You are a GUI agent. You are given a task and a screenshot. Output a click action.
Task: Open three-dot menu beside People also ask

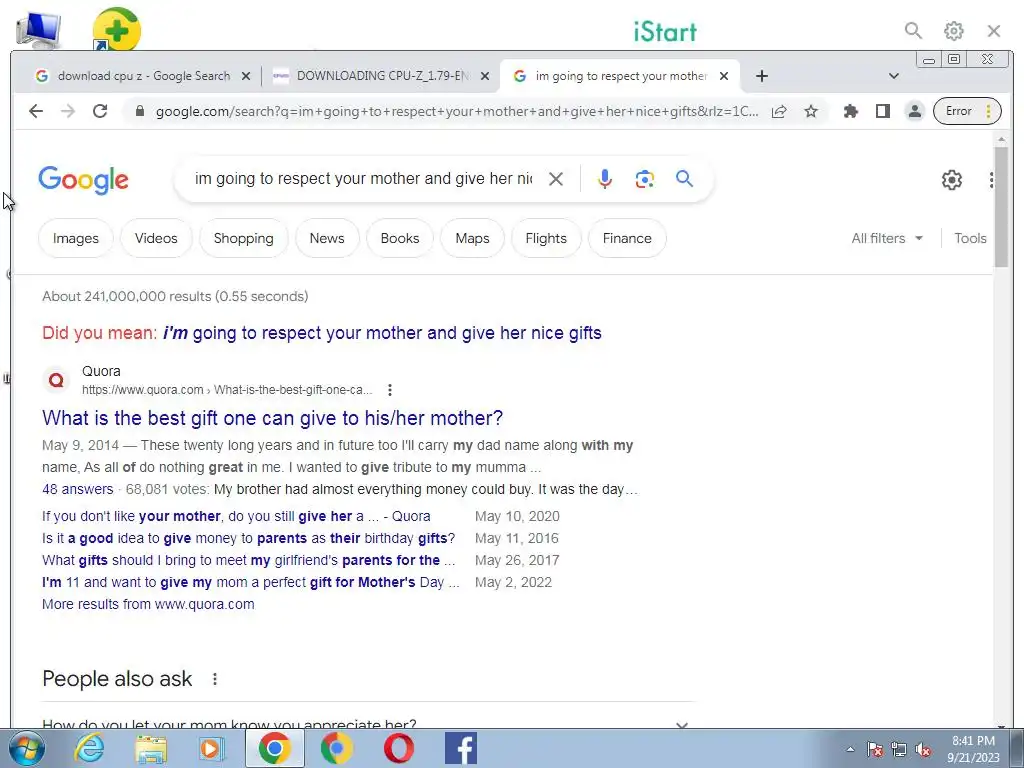tap(215, 679)
